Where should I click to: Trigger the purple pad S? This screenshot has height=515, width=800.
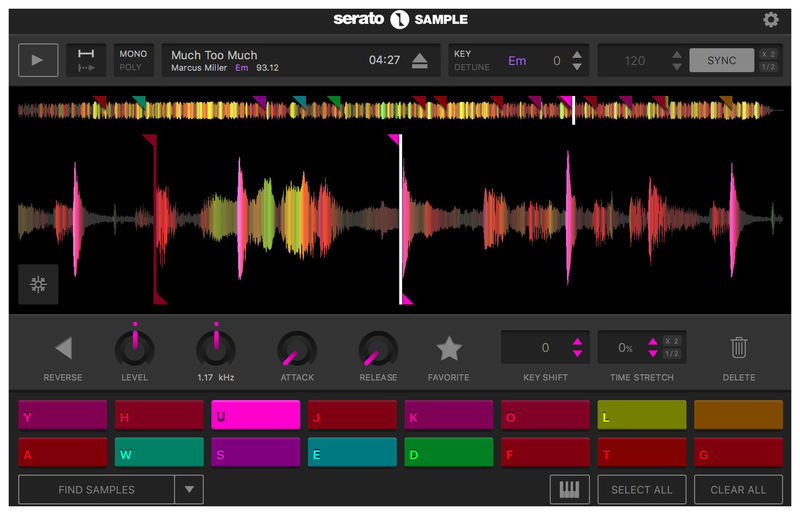pyautogui.click(x=256, y=452)
